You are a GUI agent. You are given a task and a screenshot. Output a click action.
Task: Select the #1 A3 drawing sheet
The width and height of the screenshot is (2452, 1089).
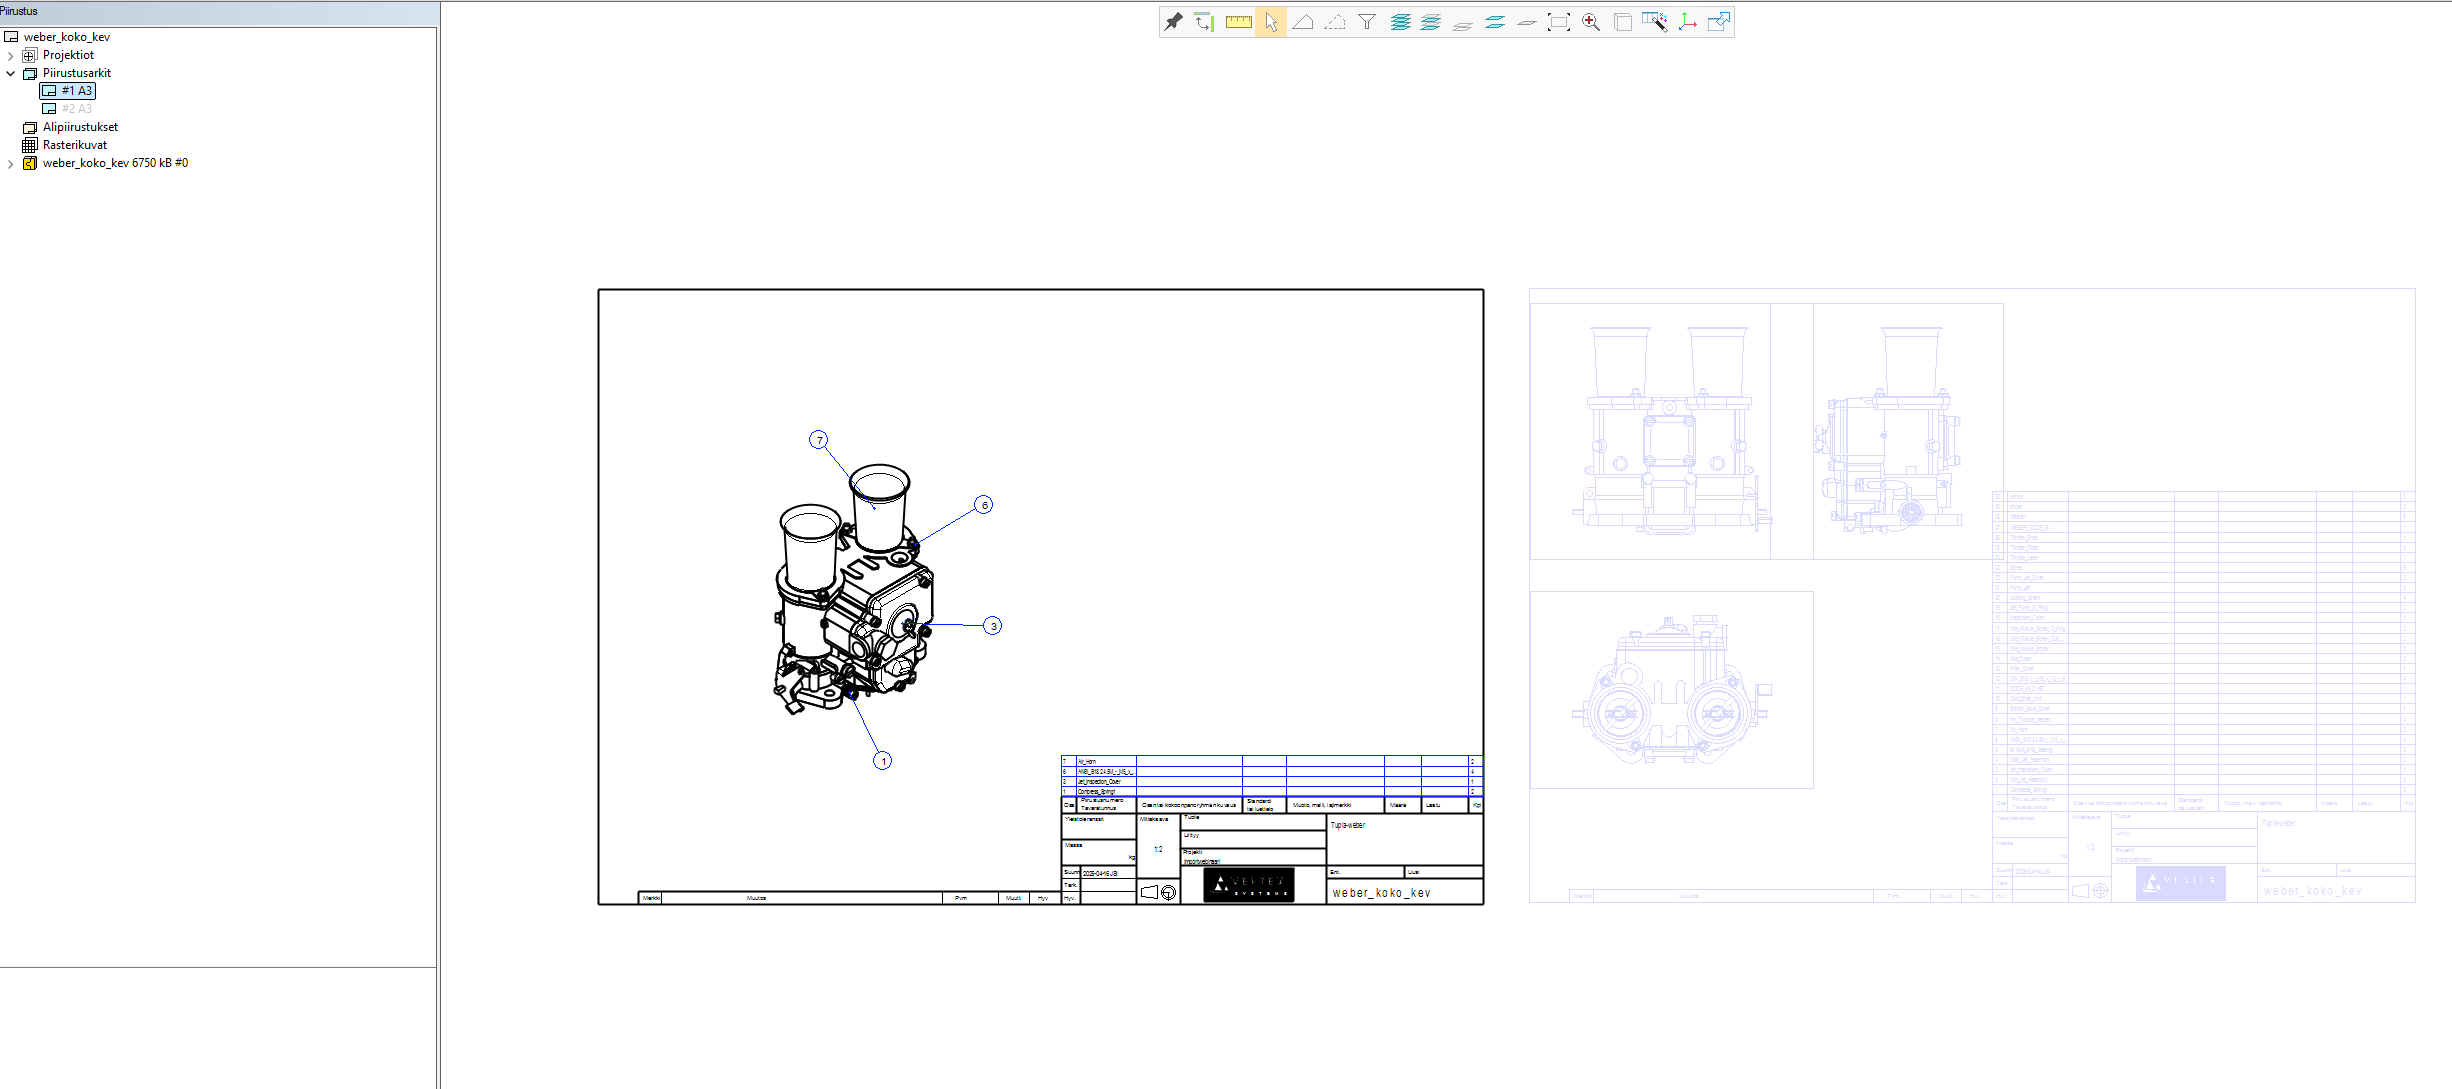pos(76,91)
